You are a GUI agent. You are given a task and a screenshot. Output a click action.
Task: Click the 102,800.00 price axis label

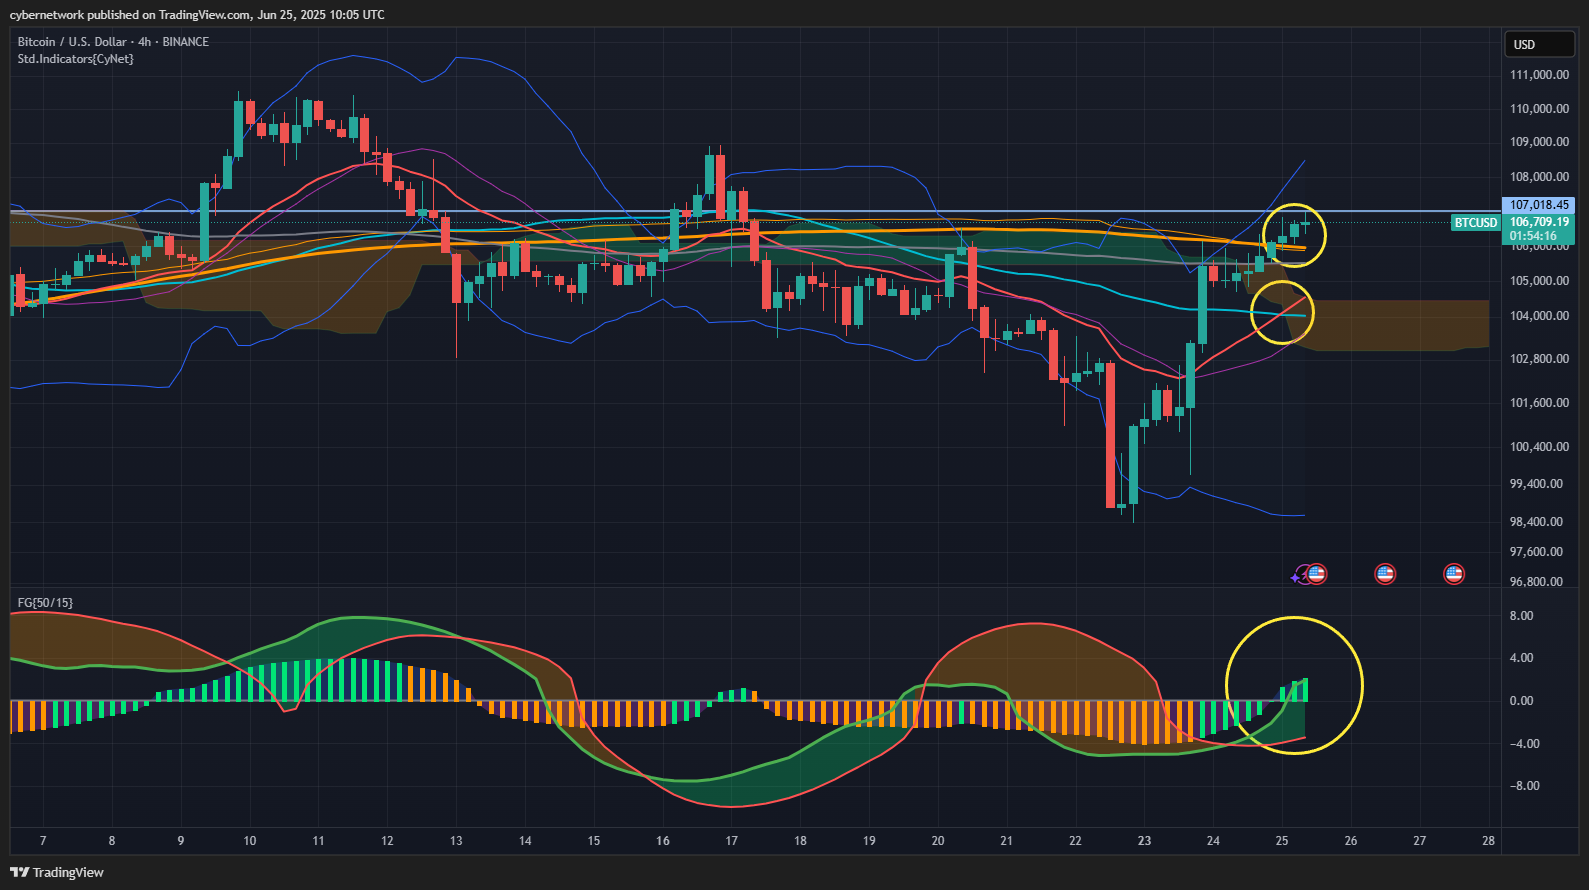click(1539, 359)
